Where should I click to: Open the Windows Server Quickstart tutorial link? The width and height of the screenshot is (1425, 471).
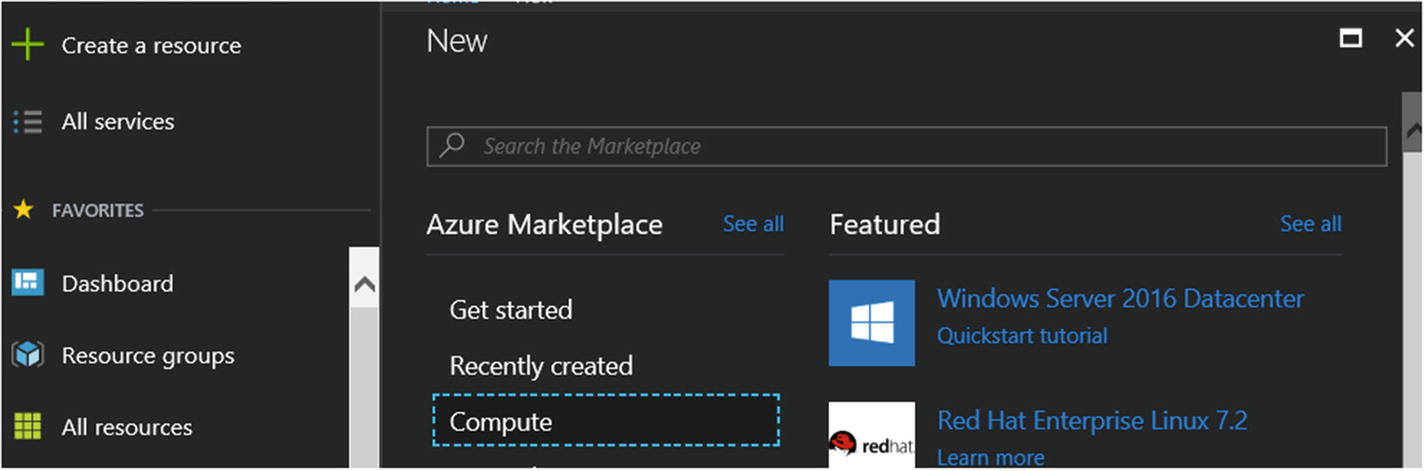1021,336
